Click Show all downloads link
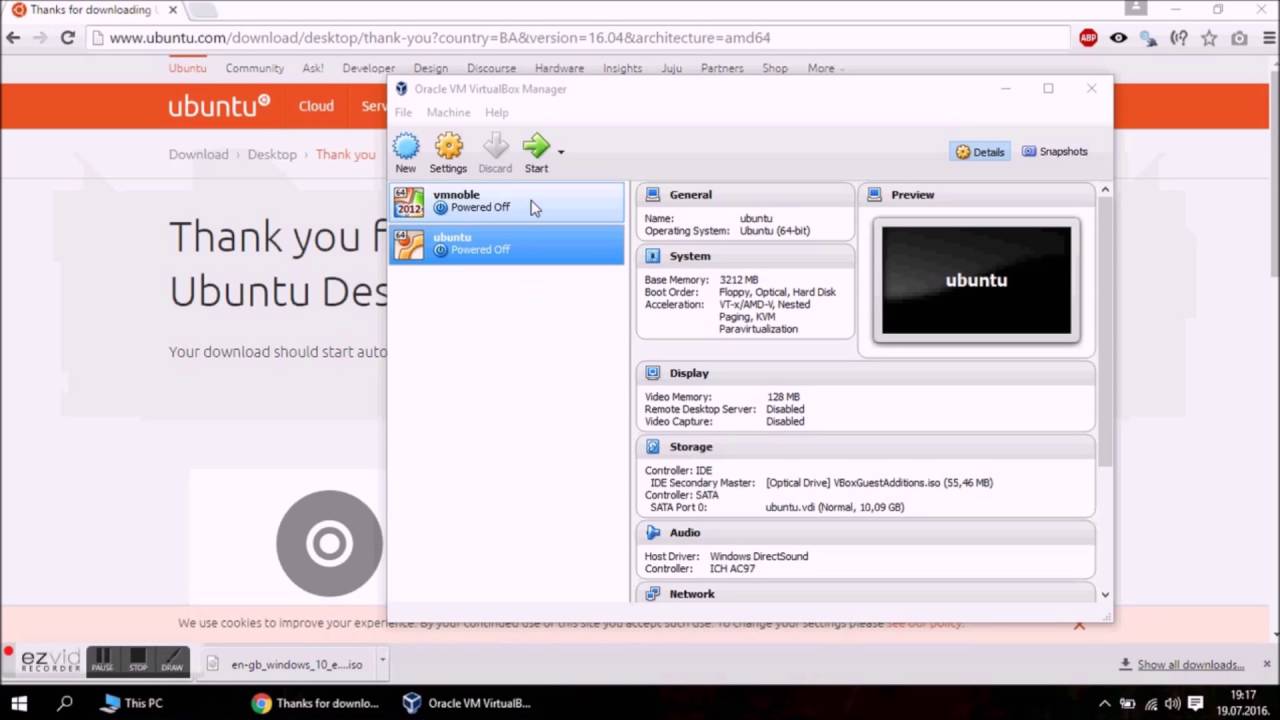 pos(1190,664)
